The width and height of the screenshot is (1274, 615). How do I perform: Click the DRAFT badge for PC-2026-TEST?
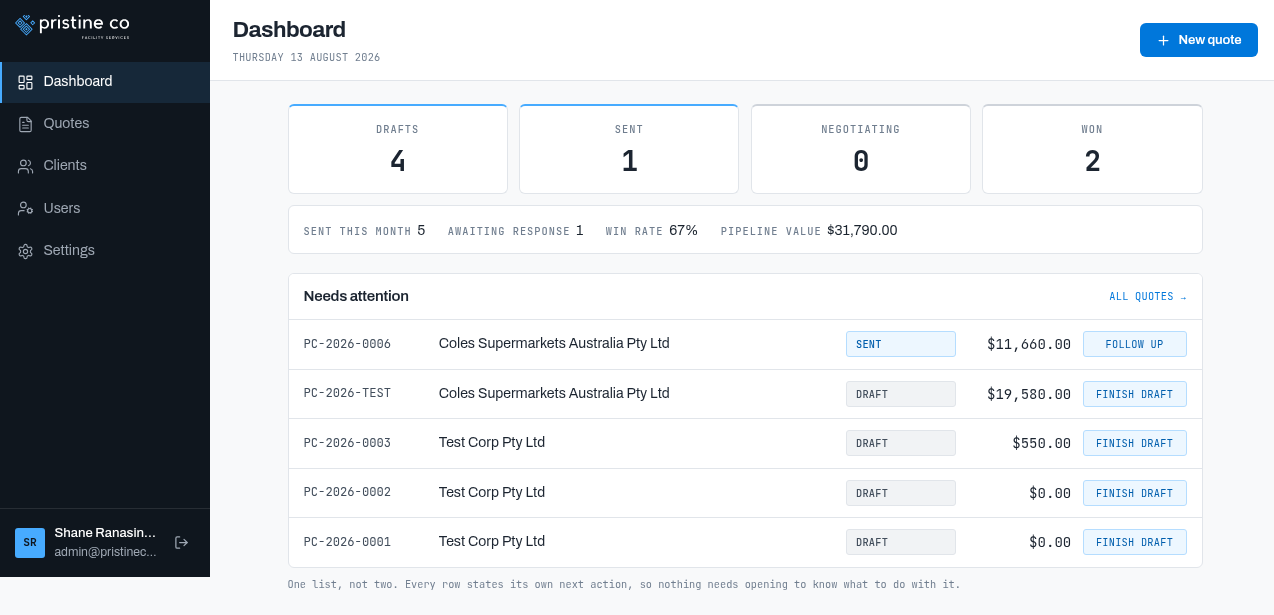coord(901,394)
